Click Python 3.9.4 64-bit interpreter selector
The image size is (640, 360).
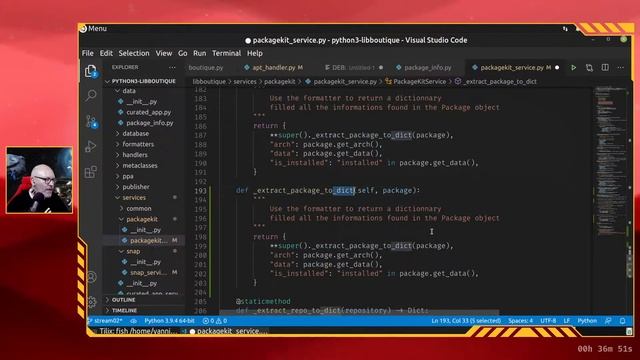(169, 321)
